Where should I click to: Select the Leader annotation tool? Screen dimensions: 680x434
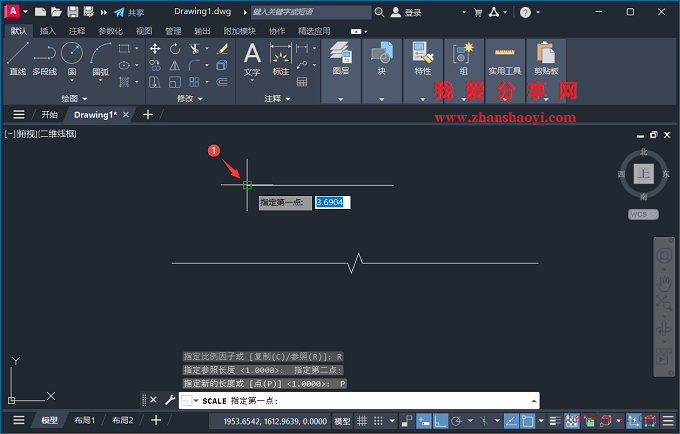(302, 65)
